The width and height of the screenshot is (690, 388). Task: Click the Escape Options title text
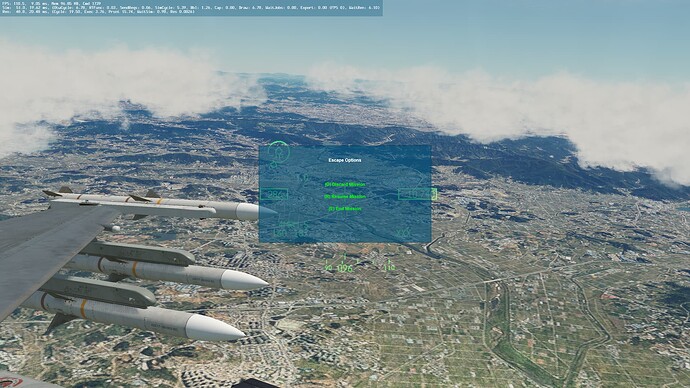[345, 160]
